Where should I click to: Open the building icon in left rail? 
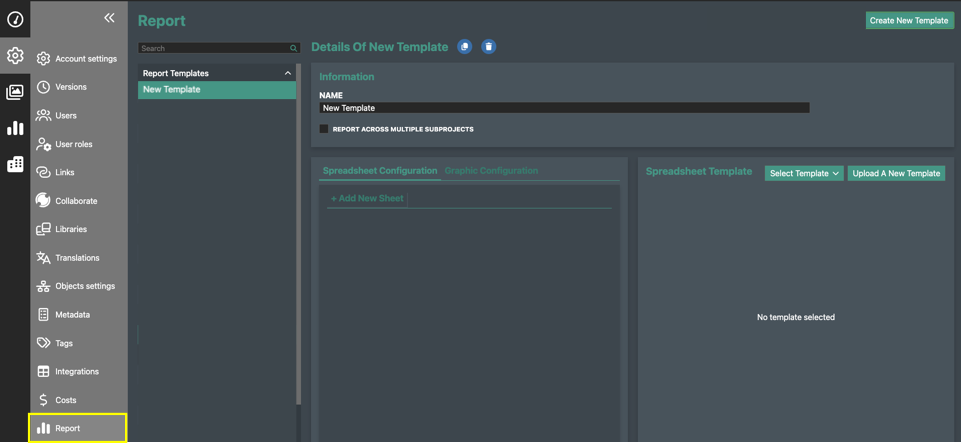(x=15, y=164)
